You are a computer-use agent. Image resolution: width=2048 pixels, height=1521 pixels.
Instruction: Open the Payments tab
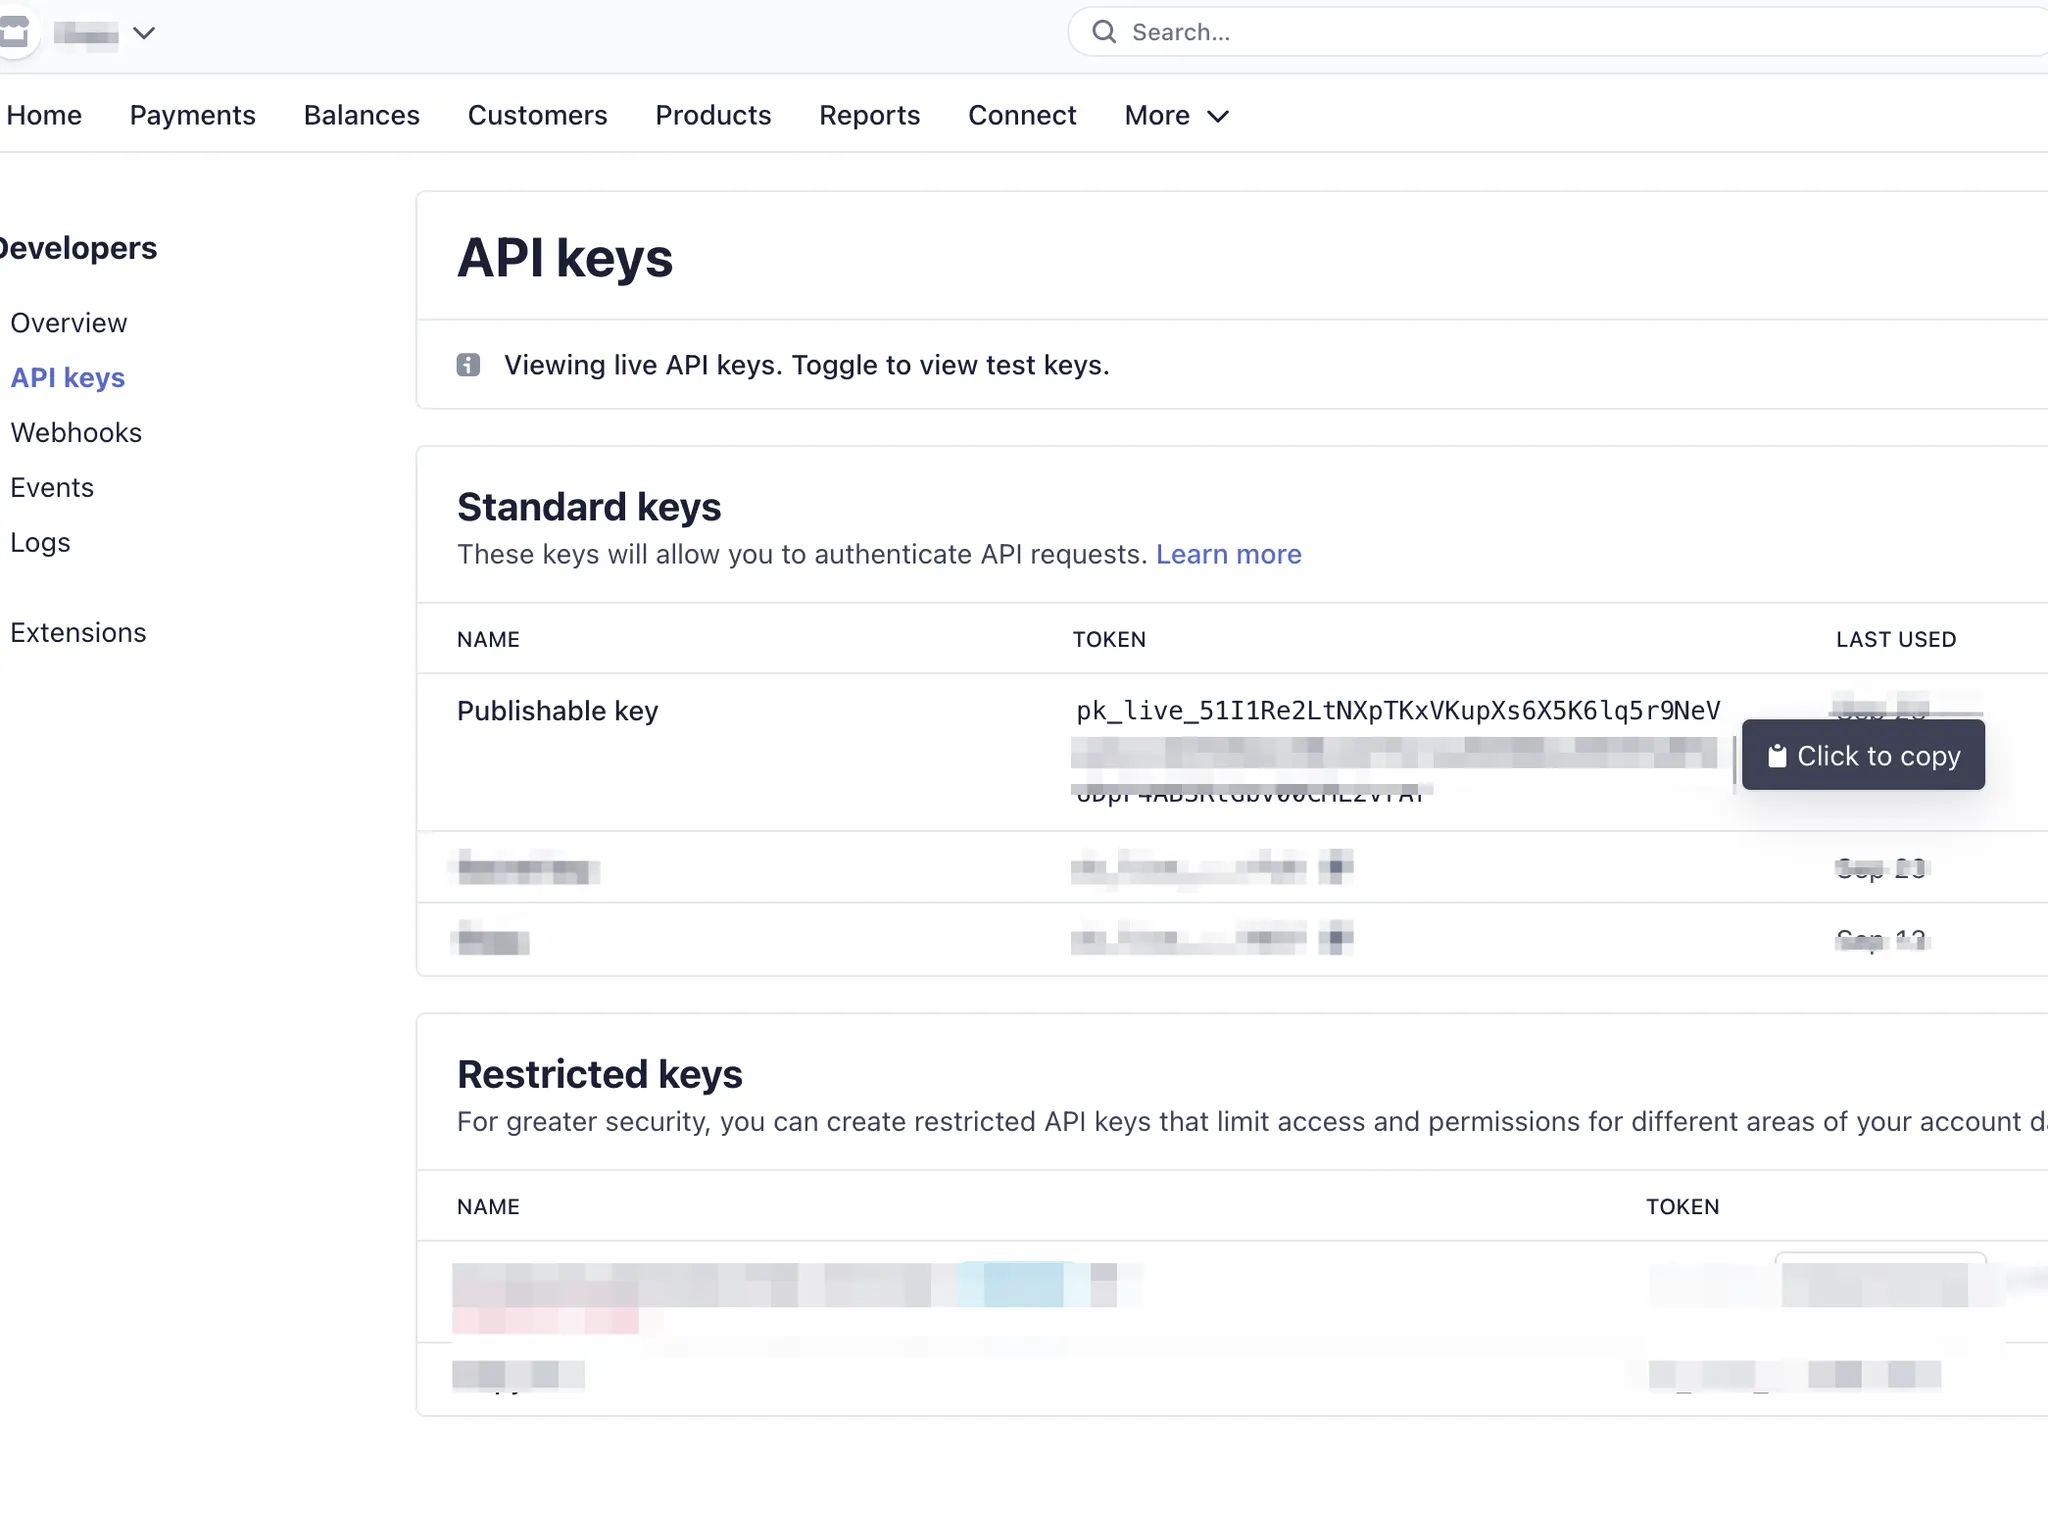pos(192,116)
